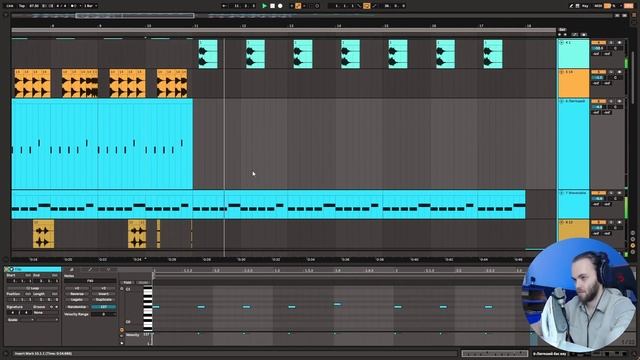Viewport: 640px width, 360px height.
Task: Toggle the Link button in the top bar
Action: tap(10, 6)
